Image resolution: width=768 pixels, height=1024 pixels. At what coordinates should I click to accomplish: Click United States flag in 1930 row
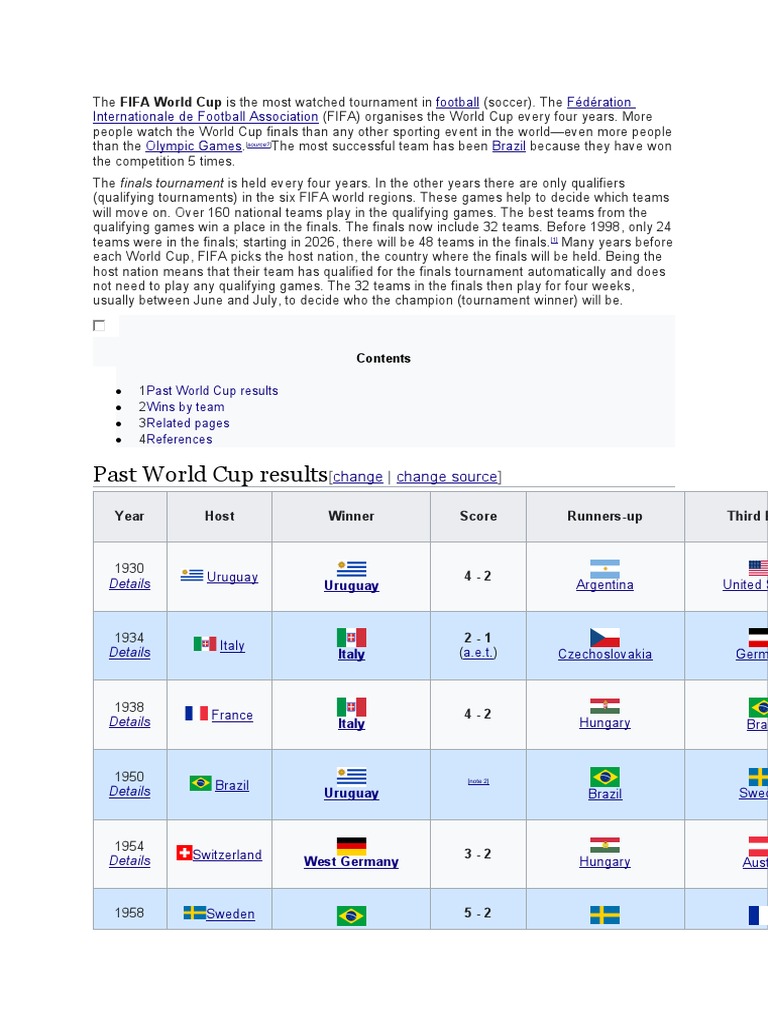[x=758, y=568]
